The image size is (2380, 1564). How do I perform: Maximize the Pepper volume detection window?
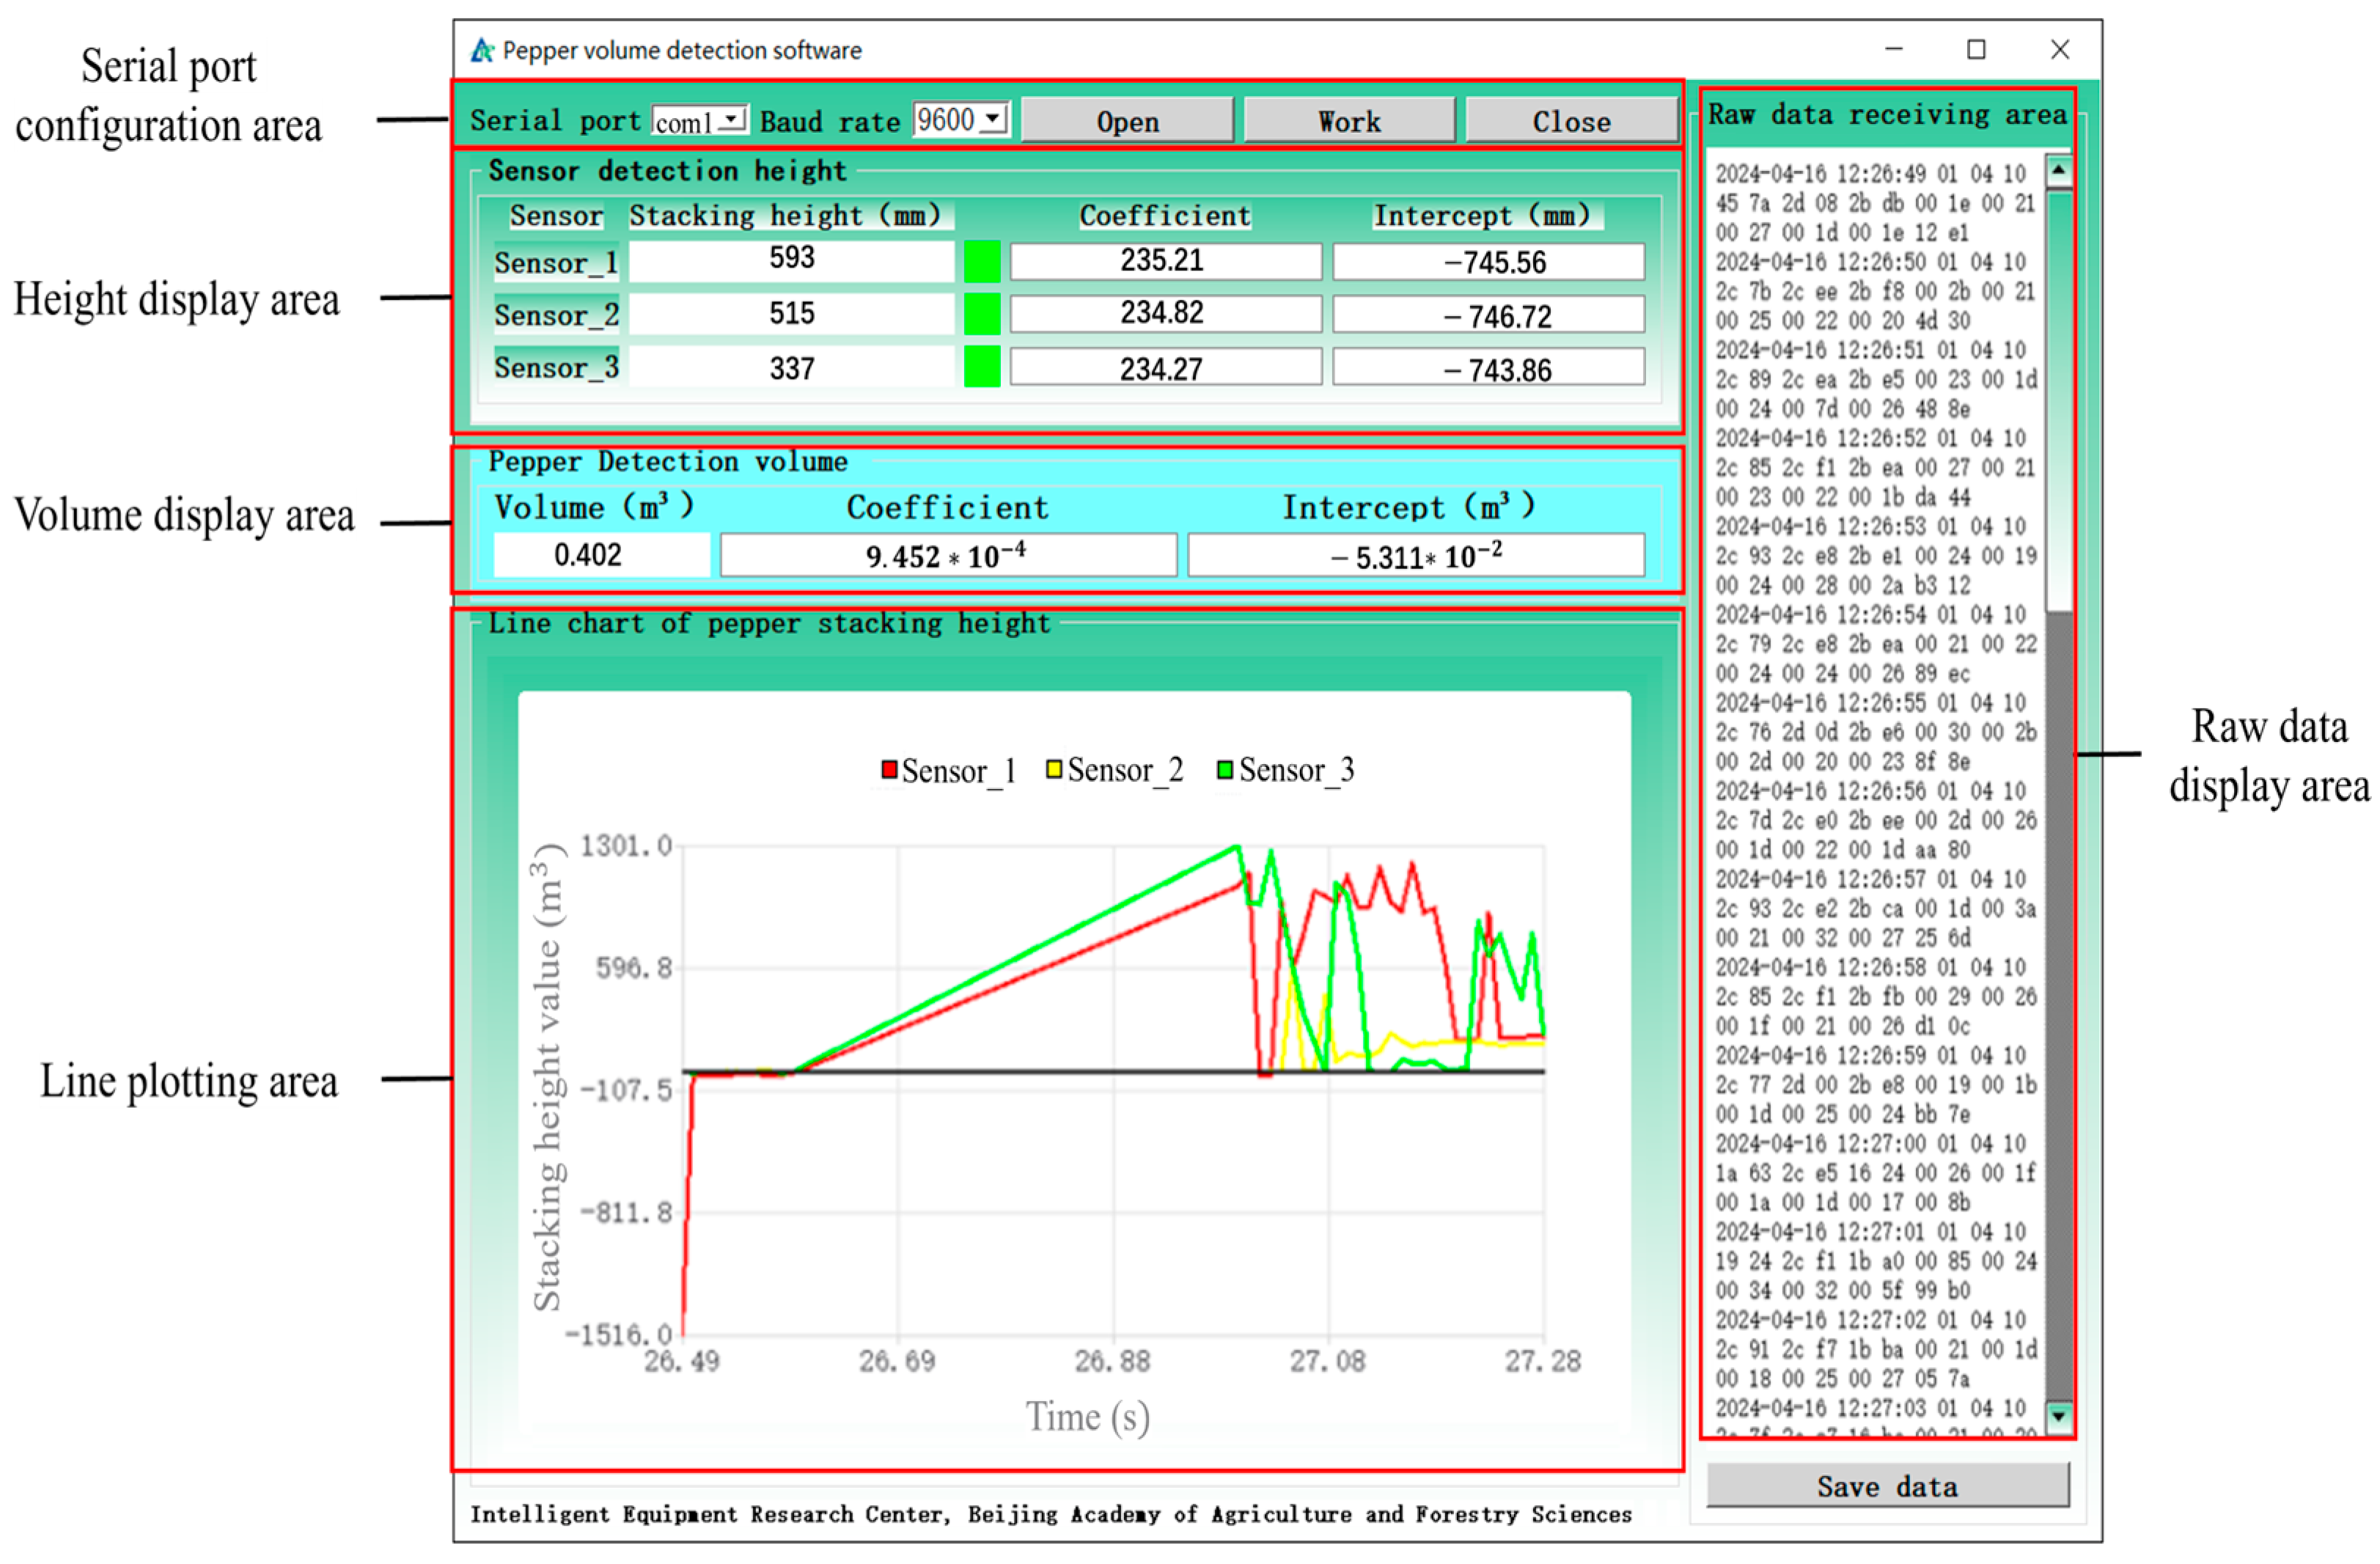(x=1976, y=50)
